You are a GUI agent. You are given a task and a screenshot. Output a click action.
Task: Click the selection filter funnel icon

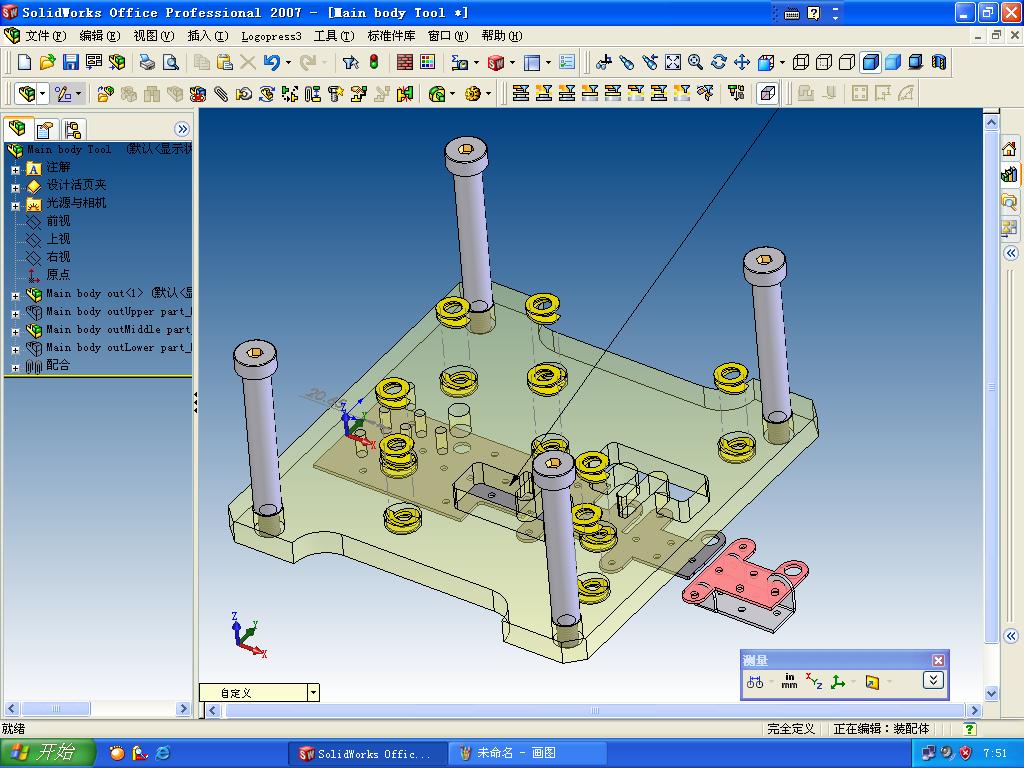(x=351, y=62)
